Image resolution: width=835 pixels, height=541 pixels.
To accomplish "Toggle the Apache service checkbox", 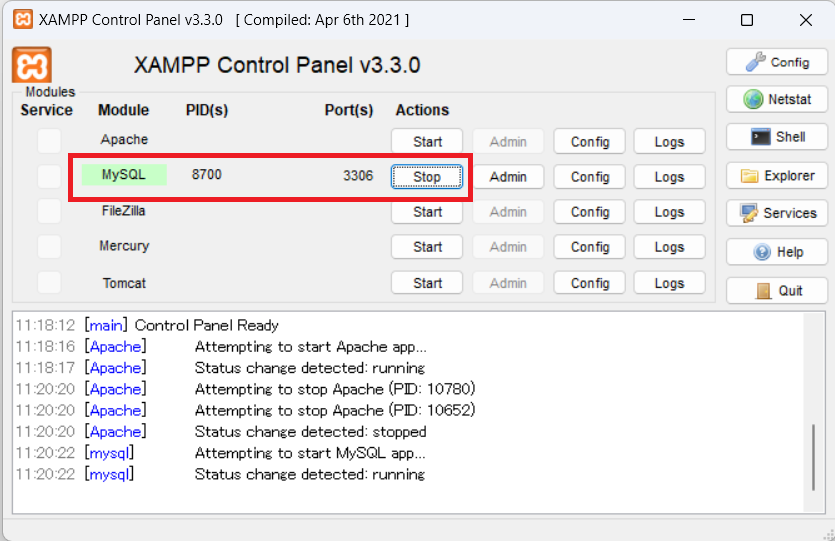I will (49, 141).
